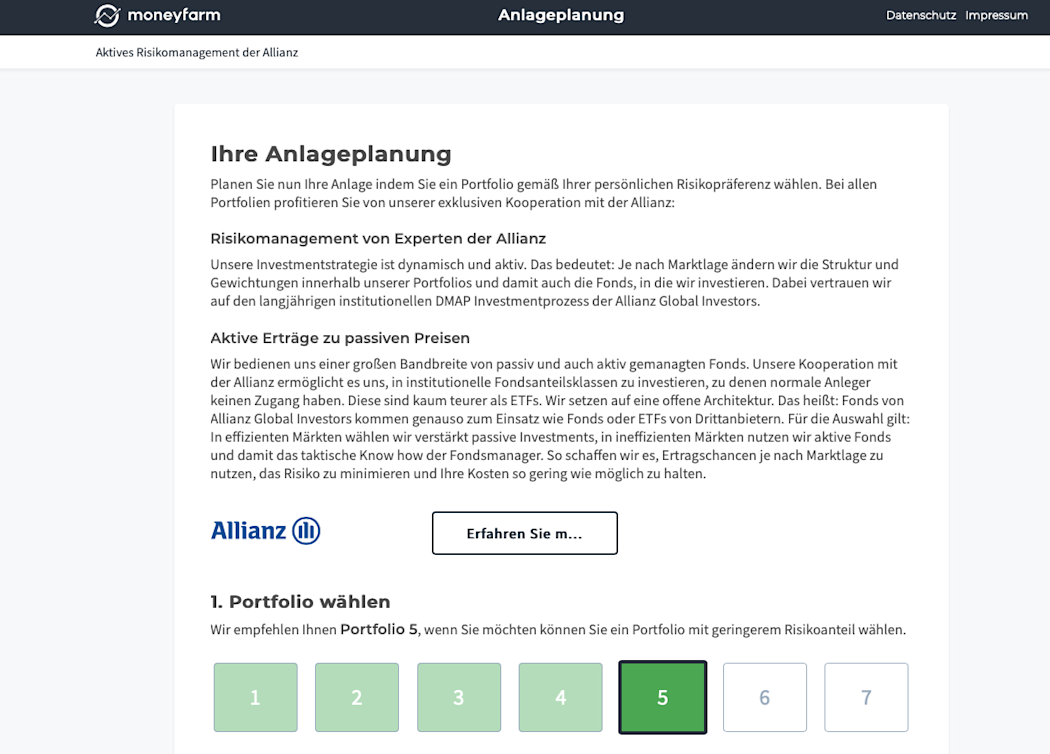1050x754 pixels.
Task: Click 'Aktives Risikomanagement der Allianz' breadcrumb text
Action: (197, 52)
